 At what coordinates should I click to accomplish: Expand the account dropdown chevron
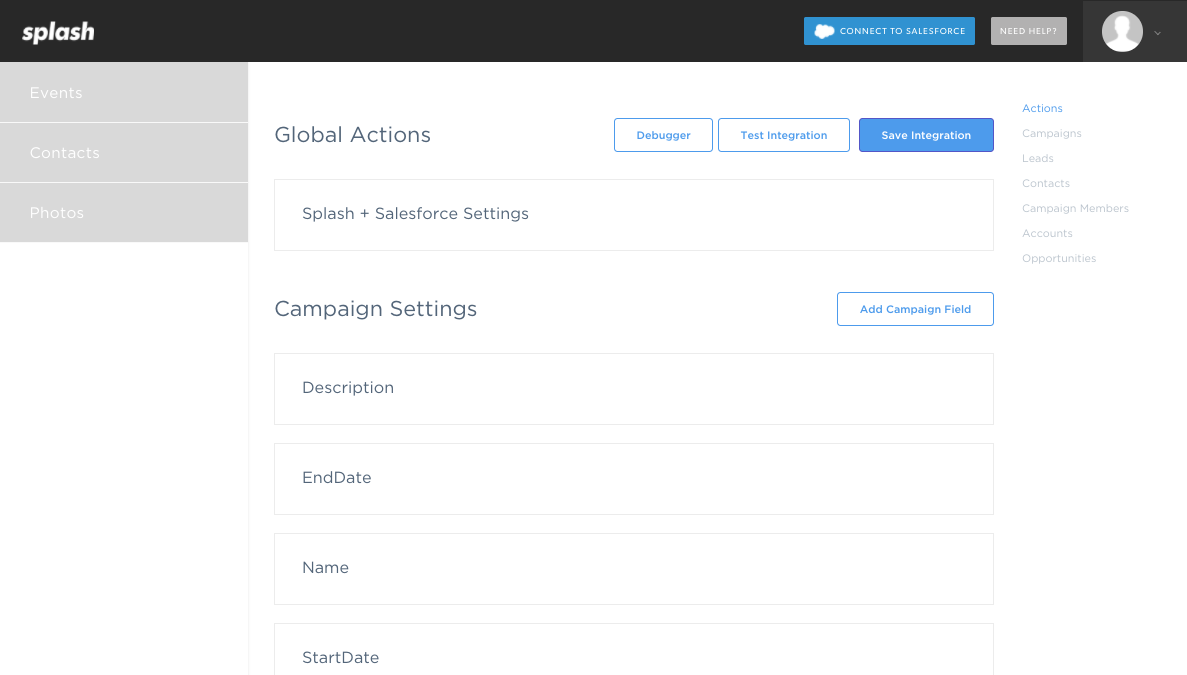pos(1157,33)
